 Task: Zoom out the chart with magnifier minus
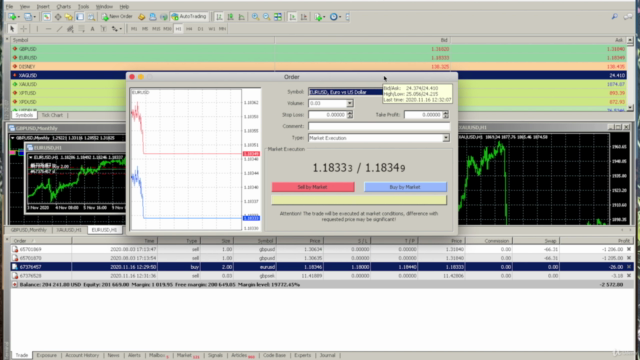click(x=267, y=17)
